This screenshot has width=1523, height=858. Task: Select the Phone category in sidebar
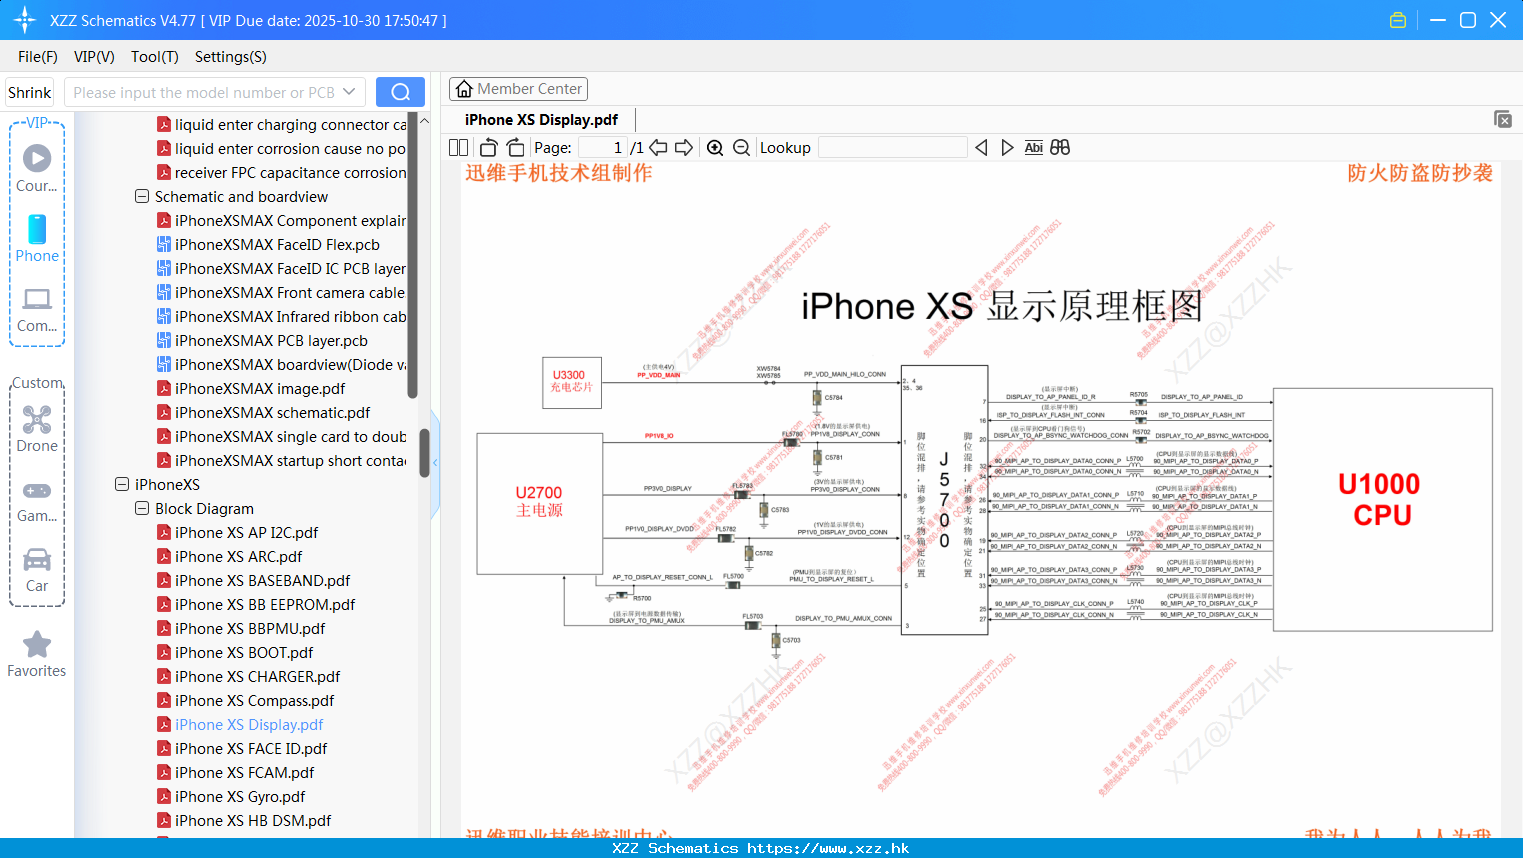37,238
